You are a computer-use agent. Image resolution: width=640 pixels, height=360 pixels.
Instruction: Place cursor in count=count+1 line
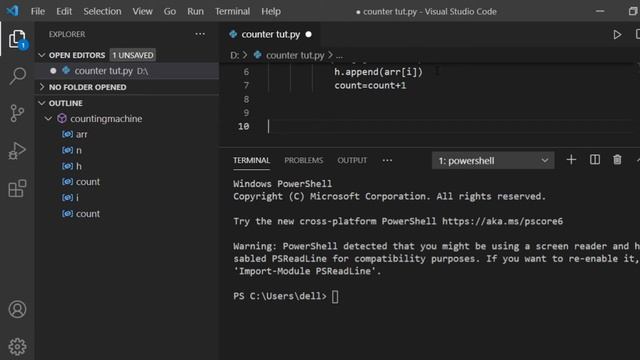click(370, 86)
